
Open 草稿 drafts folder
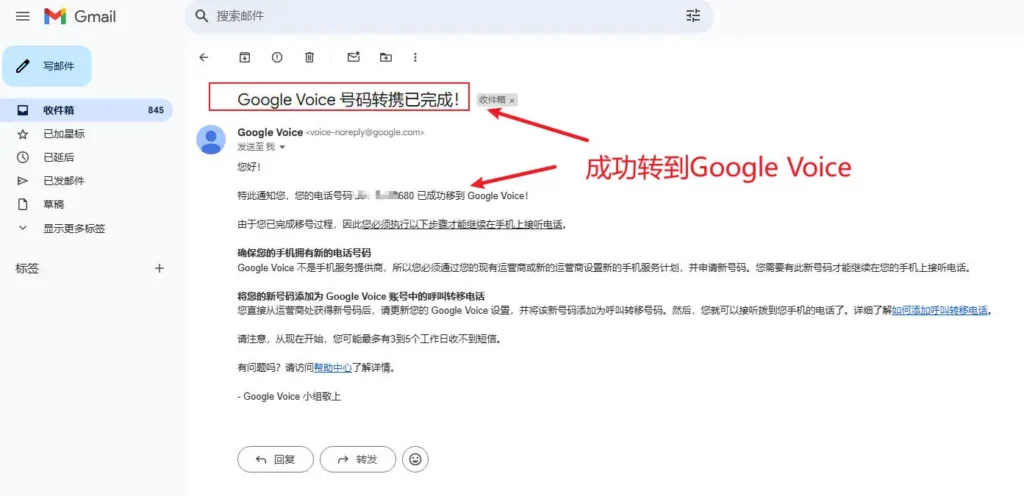[54, 204]
